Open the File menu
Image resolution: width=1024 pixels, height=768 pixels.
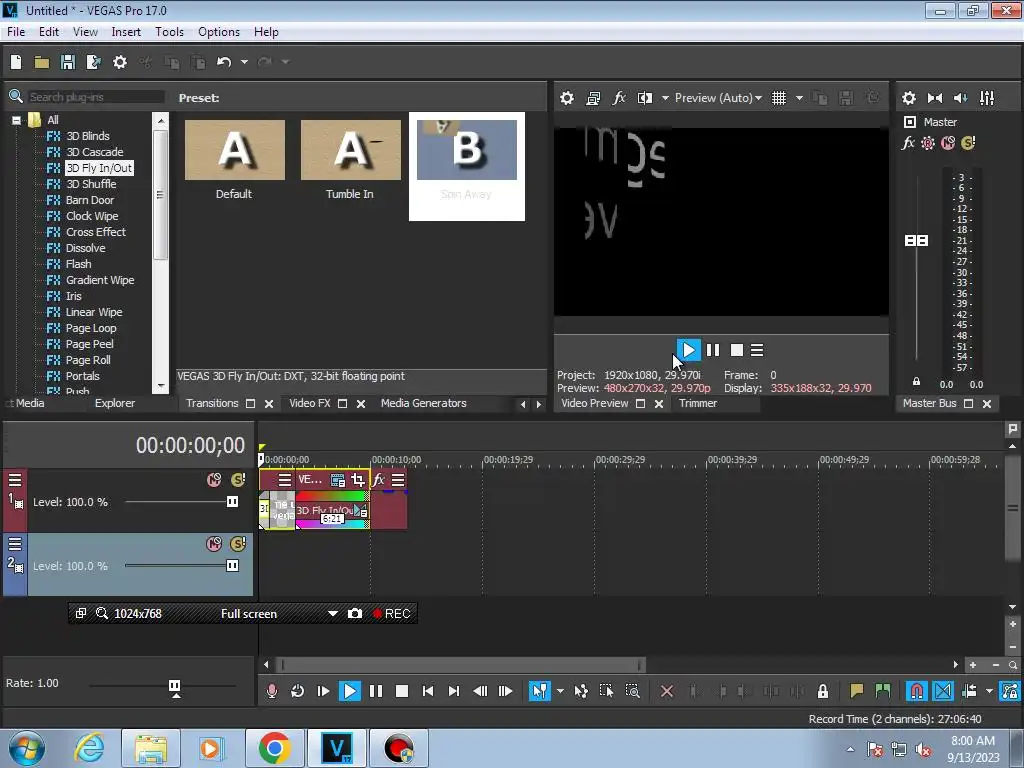pyautogui.click(x=16, y=32)
